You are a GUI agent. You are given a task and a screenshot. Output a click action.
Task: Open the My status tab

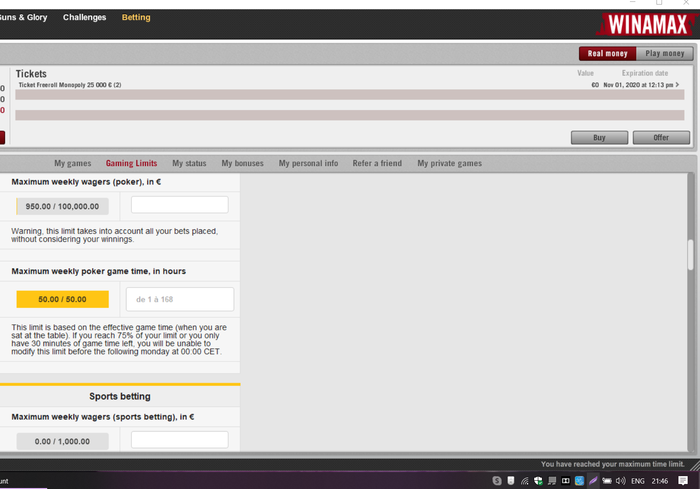coord(189,163)
